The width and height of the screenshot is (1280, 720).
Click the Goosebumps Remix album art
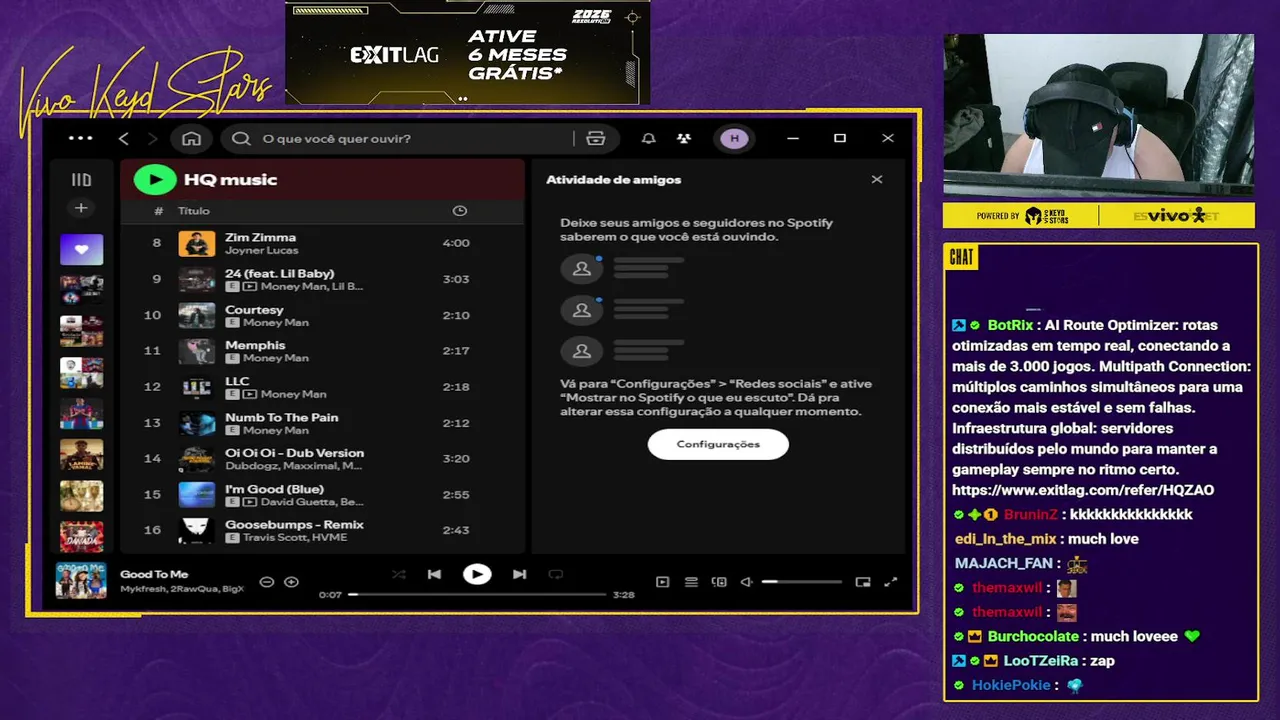click(197, 531)
